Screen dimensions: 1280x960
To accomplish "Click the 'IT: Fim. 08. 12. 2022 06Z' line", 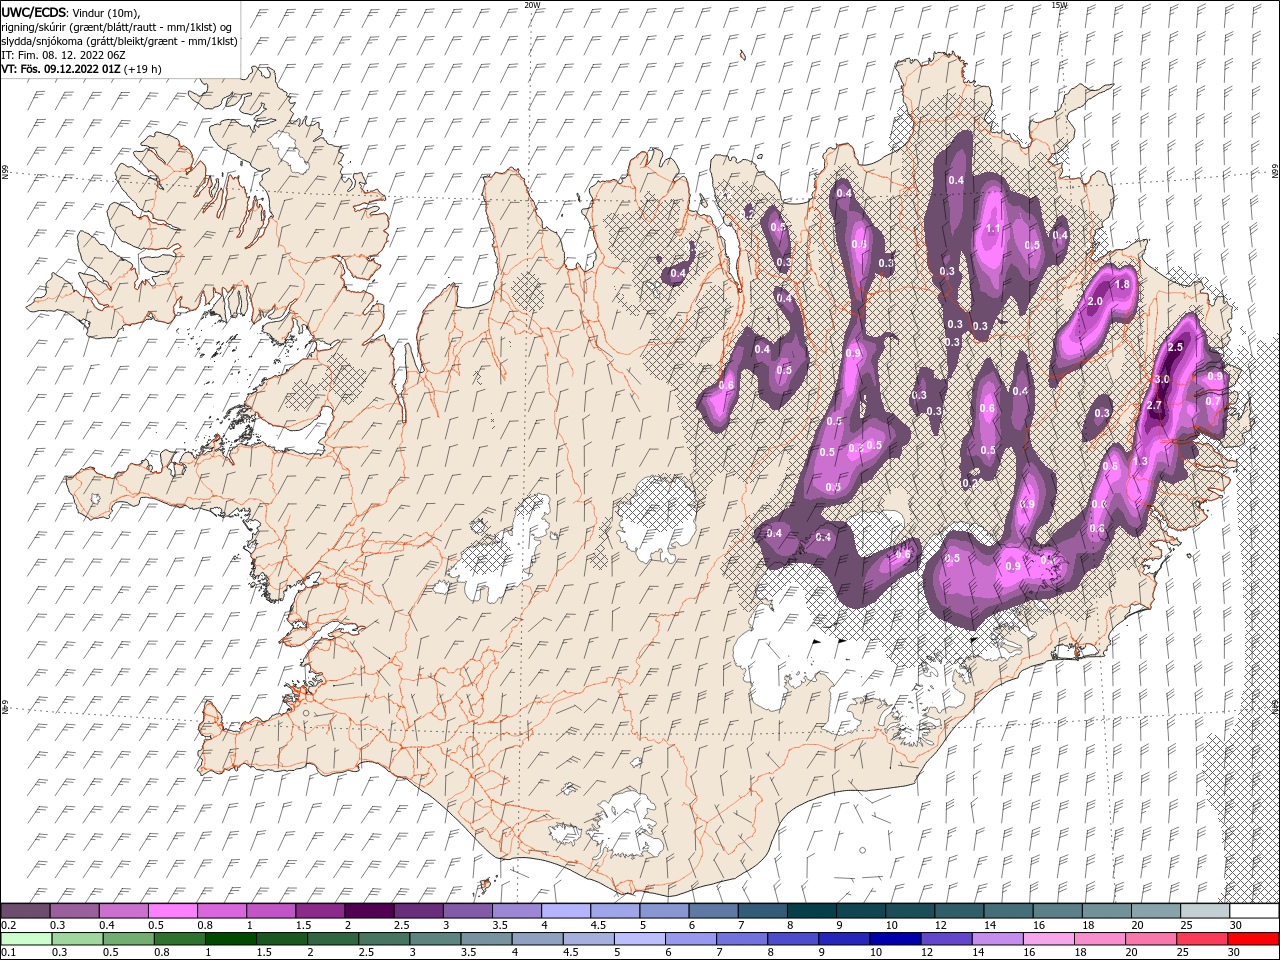I will (63, 55).
